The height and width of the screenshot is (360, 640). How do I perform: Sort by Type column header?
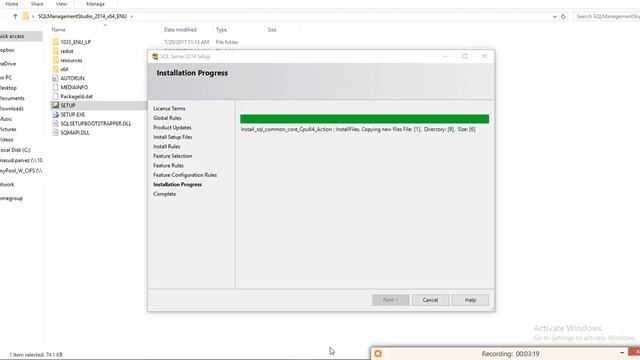tap(221, 30)
